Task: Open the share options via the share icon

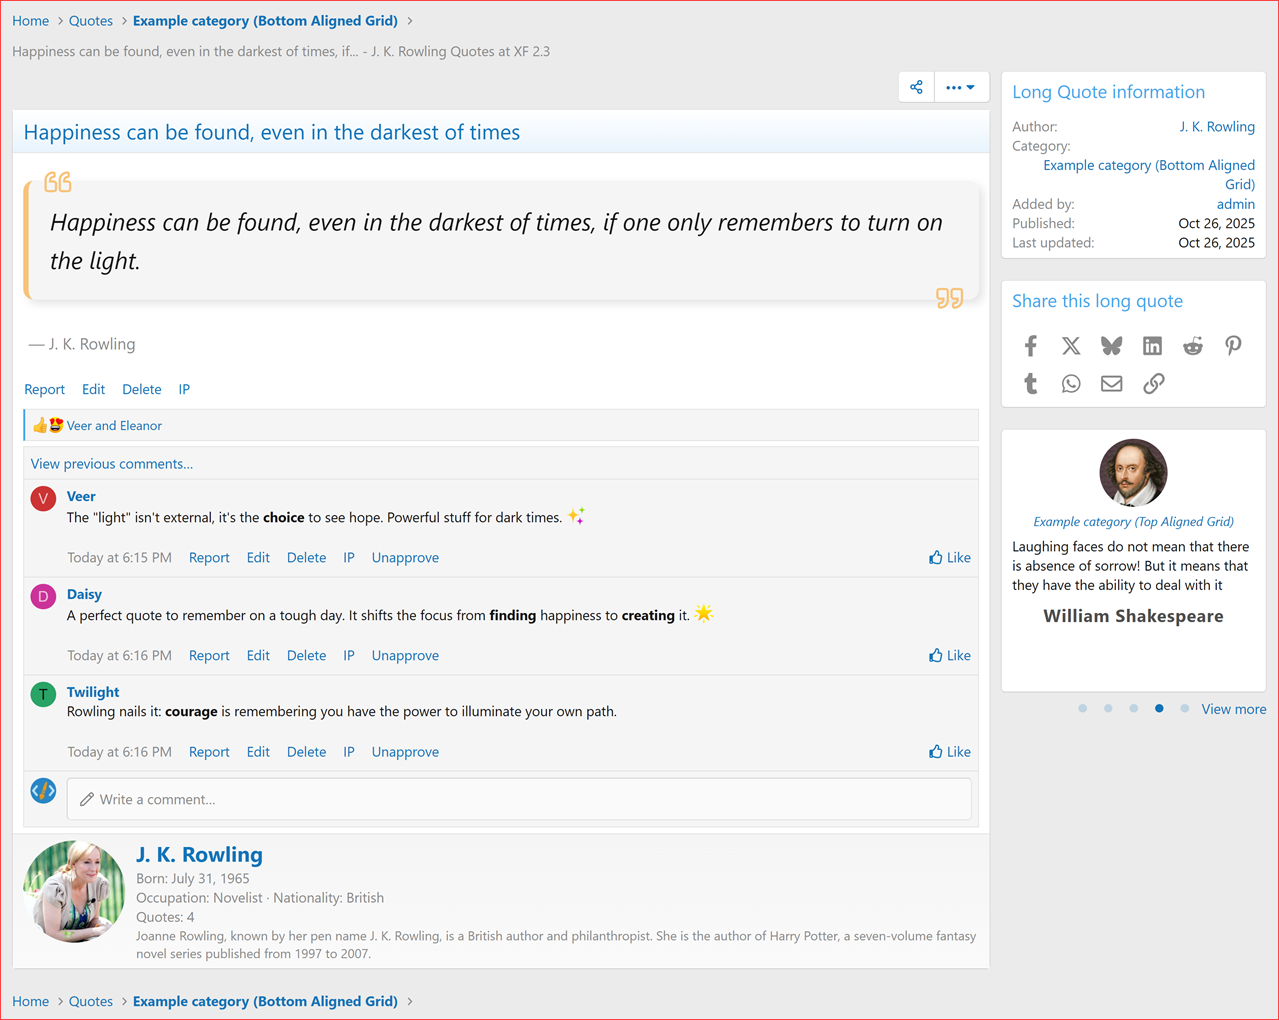Action: click(916, 87)
